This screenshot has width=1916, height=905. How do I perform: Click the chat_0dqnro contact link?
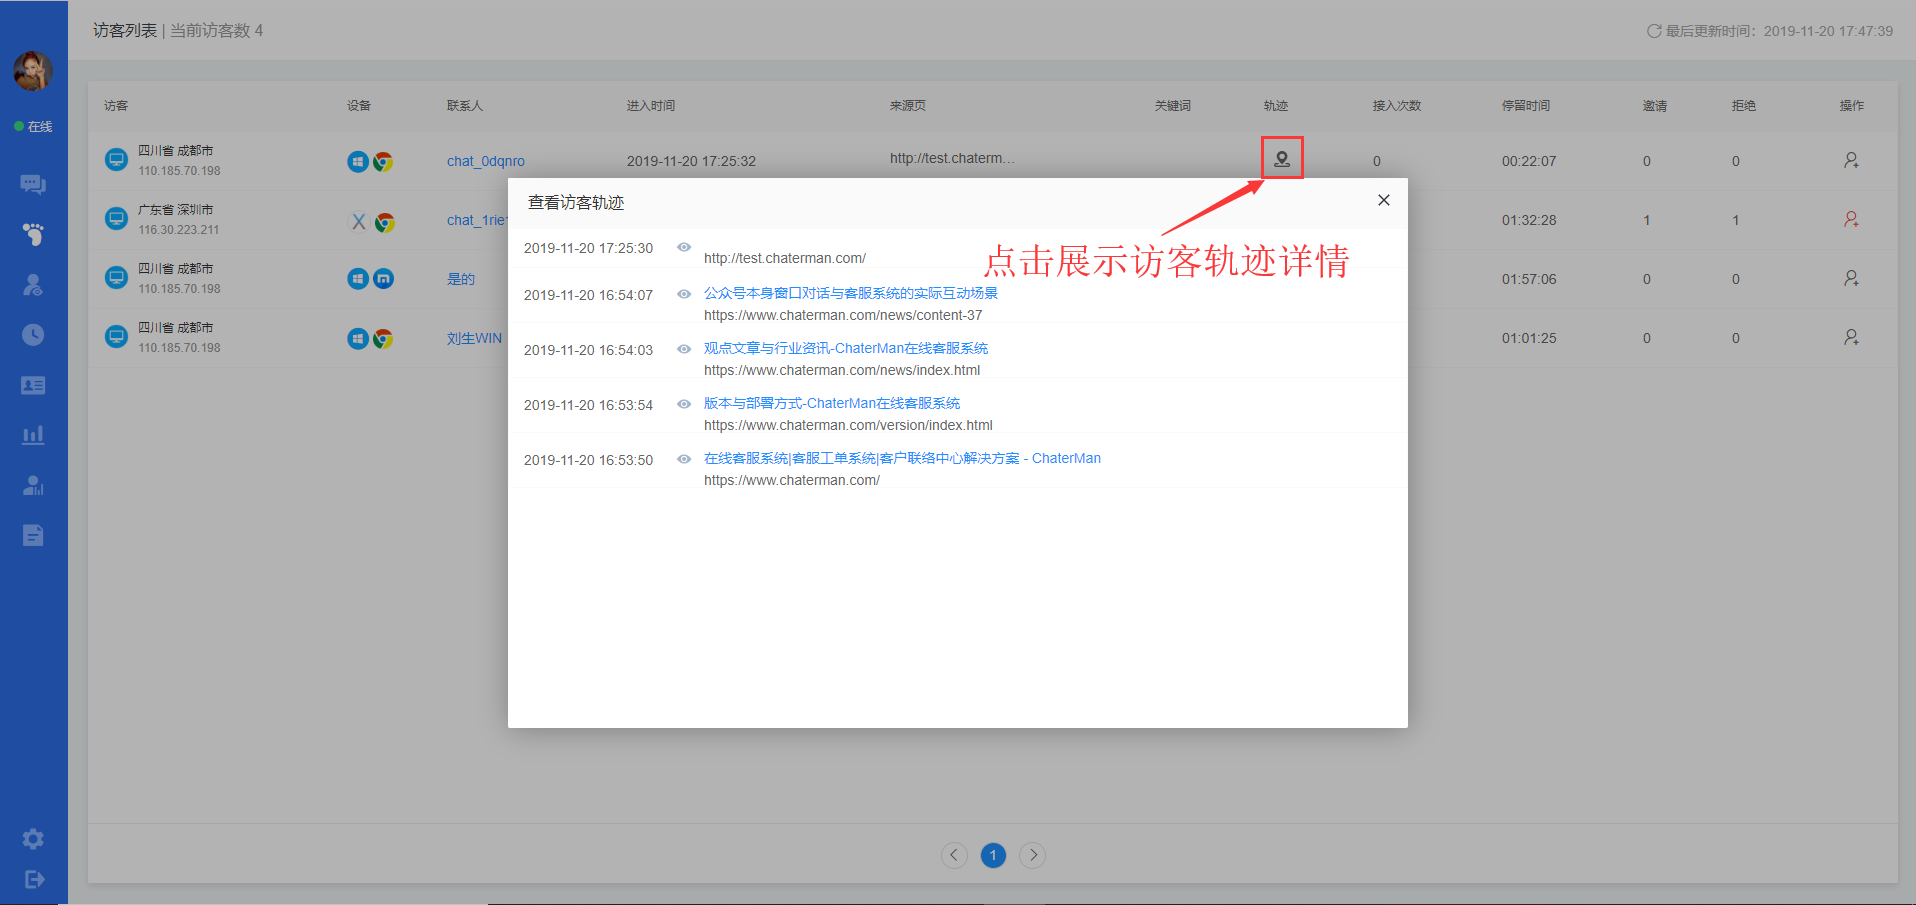[x=485, y=161]
